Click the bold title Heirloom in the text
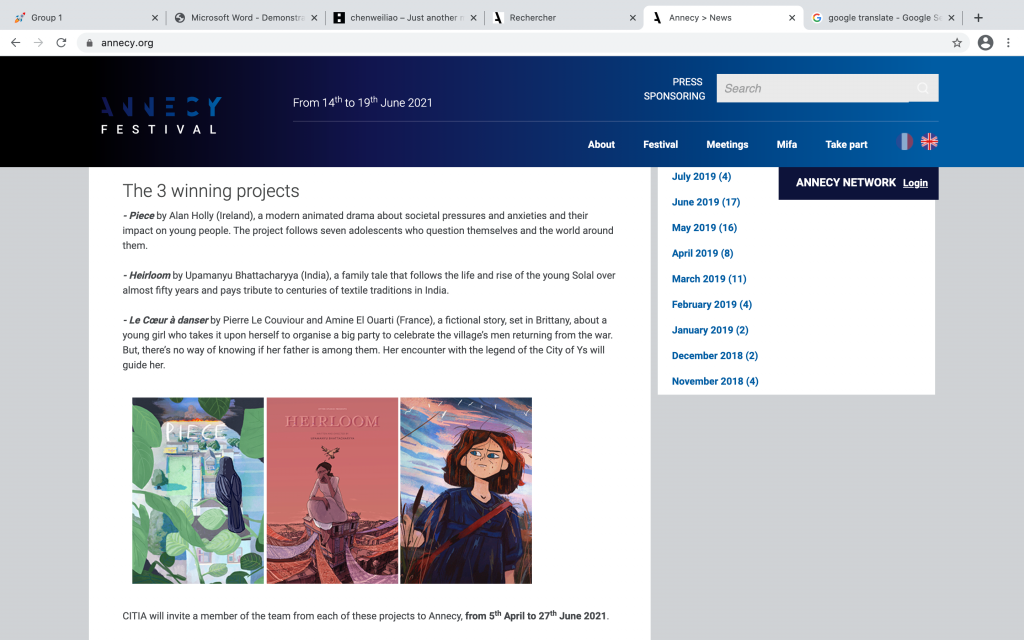The height and width of the screenshot is (640, 1024). tap(150, 275)
